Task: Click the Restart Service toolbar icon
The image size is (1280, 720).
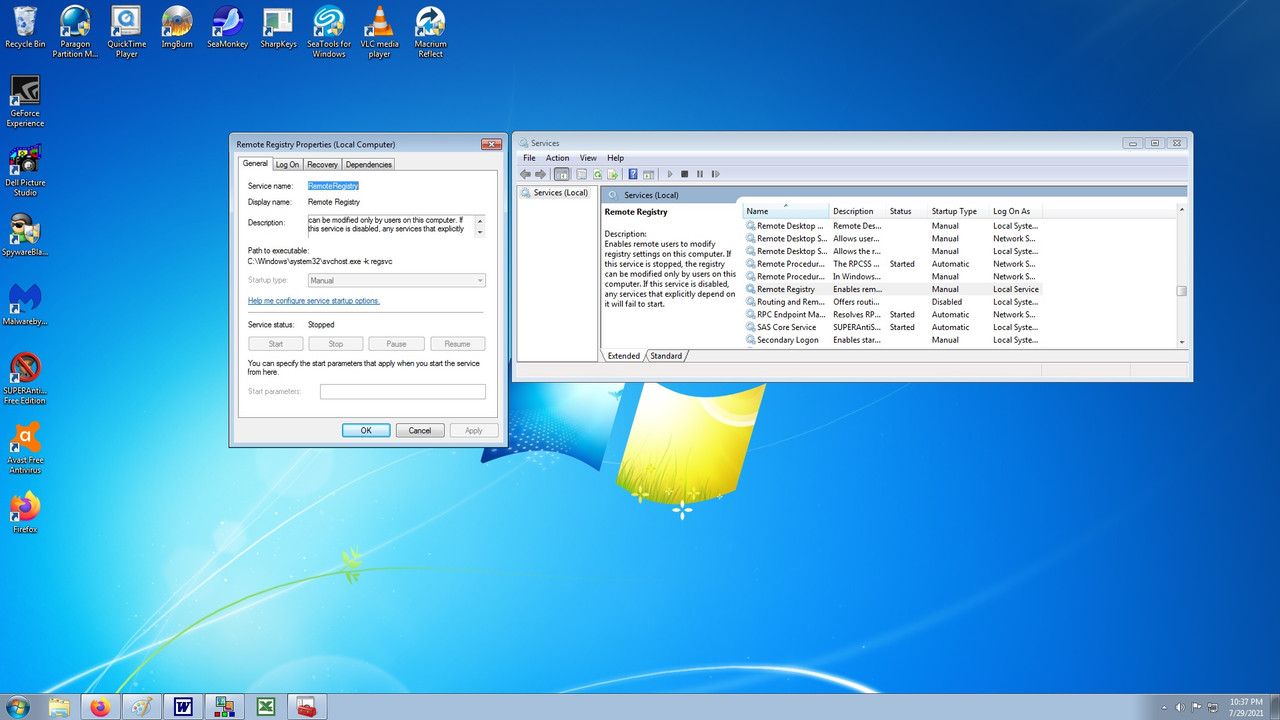Action: pyautogui.click(x=715, y=174)
